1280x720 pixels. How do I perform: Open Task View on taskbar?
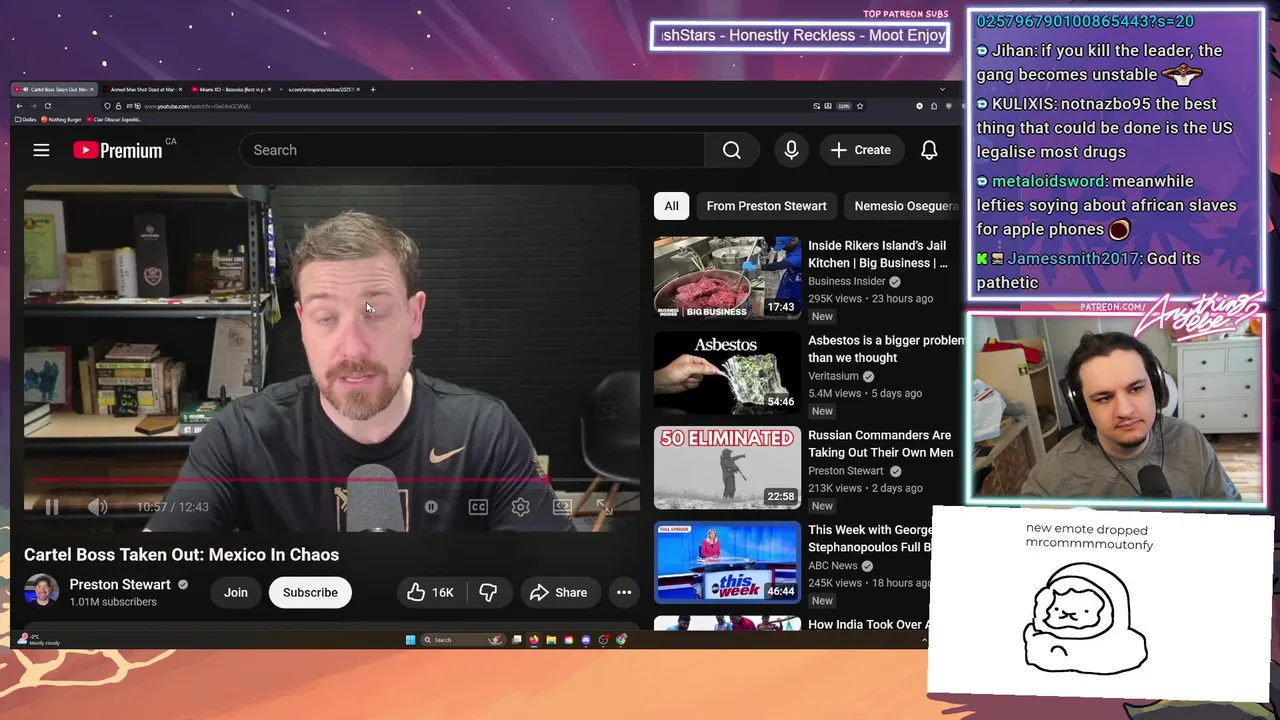(517, 640)
